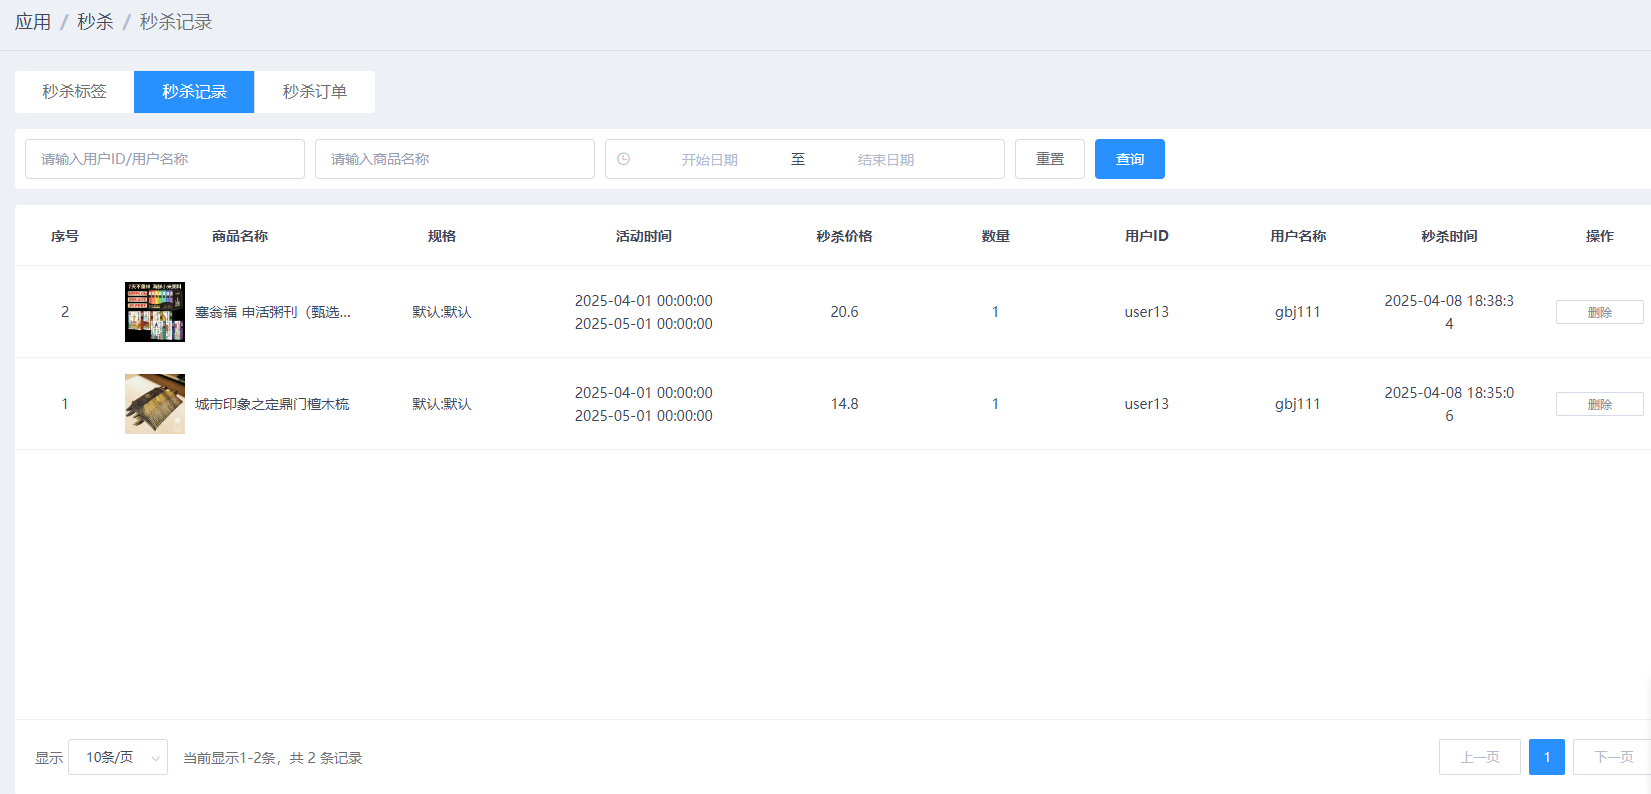This screenshot has width=1651, height=794.
Task: Click the 下一页 next page button
Action: pos(1612,757)
